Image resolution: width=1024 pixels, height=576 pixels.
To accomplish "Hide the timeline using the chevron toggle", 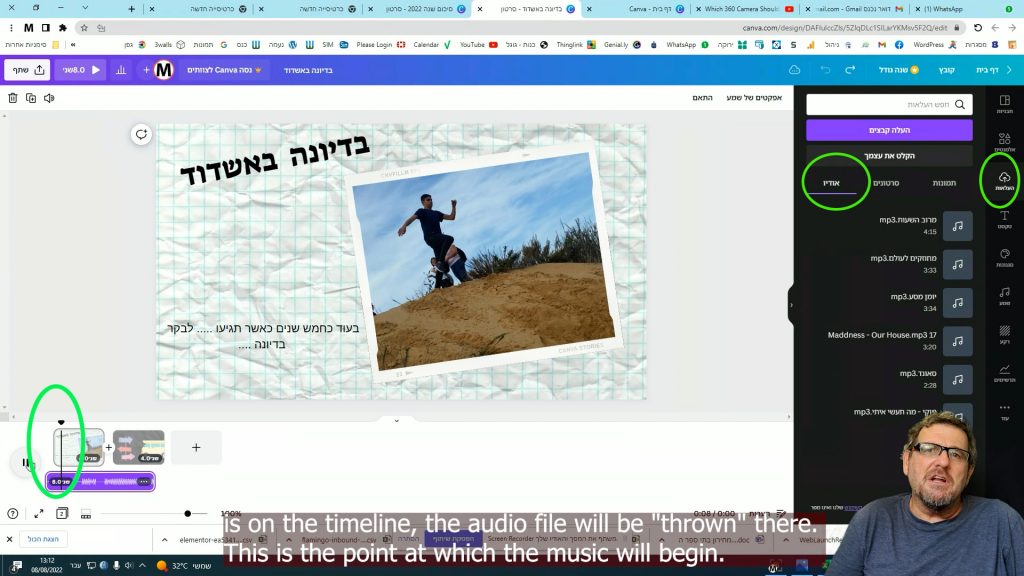I will pyautogui.click(x=396, y=421).
